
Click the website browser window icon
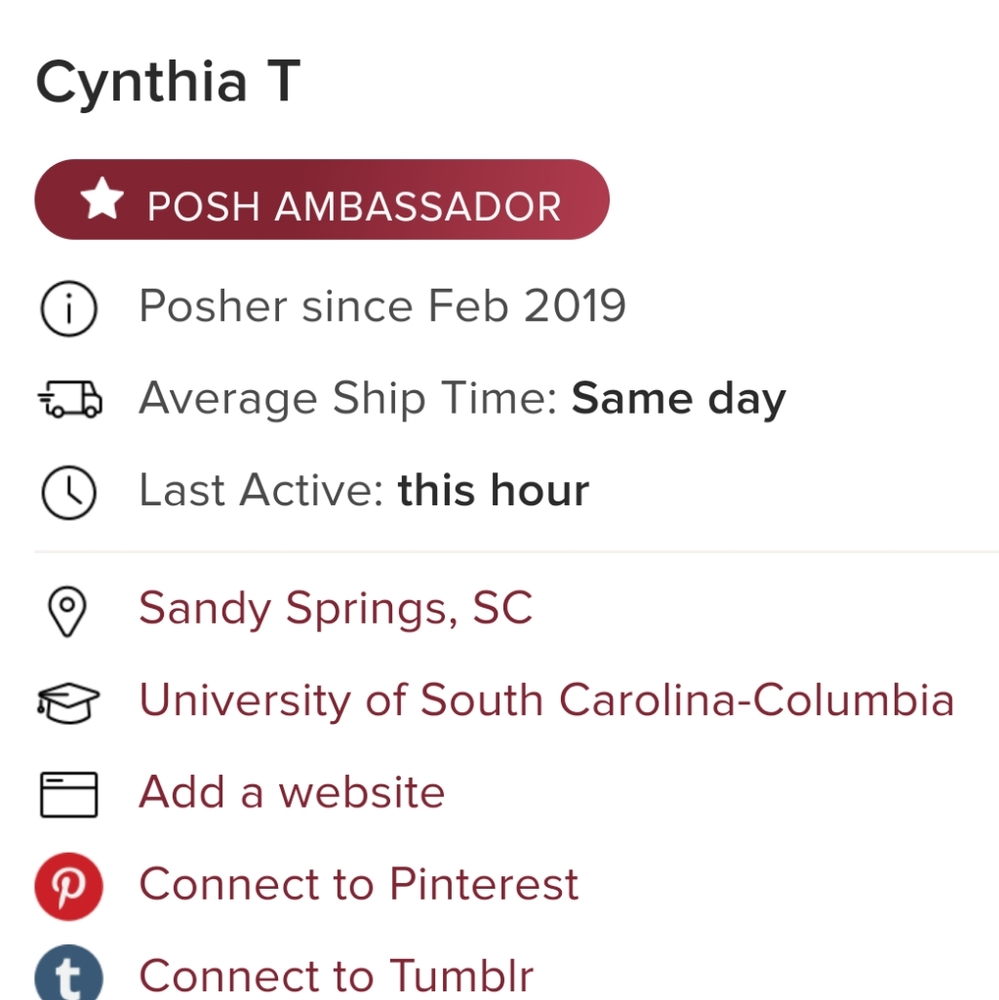coord(68,795)
